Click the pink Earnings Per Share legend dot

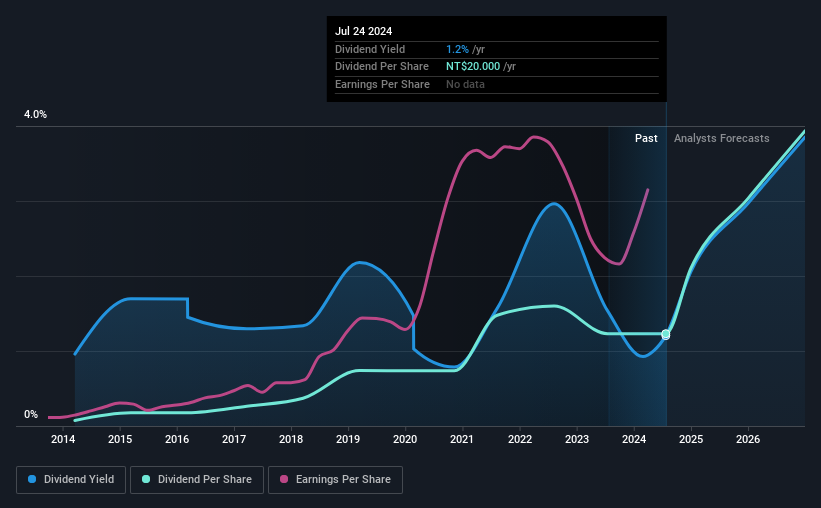[x=284, y=479]
